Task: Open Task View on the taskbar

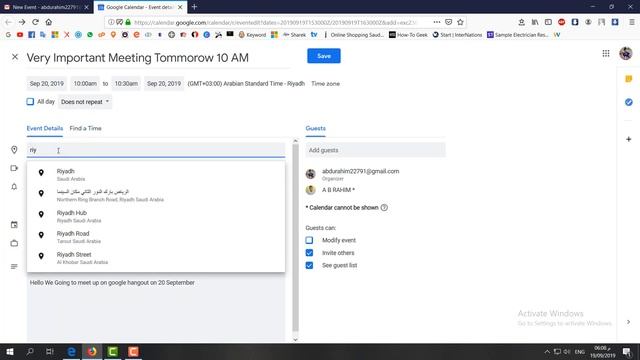Action: [x=50, y=351]
